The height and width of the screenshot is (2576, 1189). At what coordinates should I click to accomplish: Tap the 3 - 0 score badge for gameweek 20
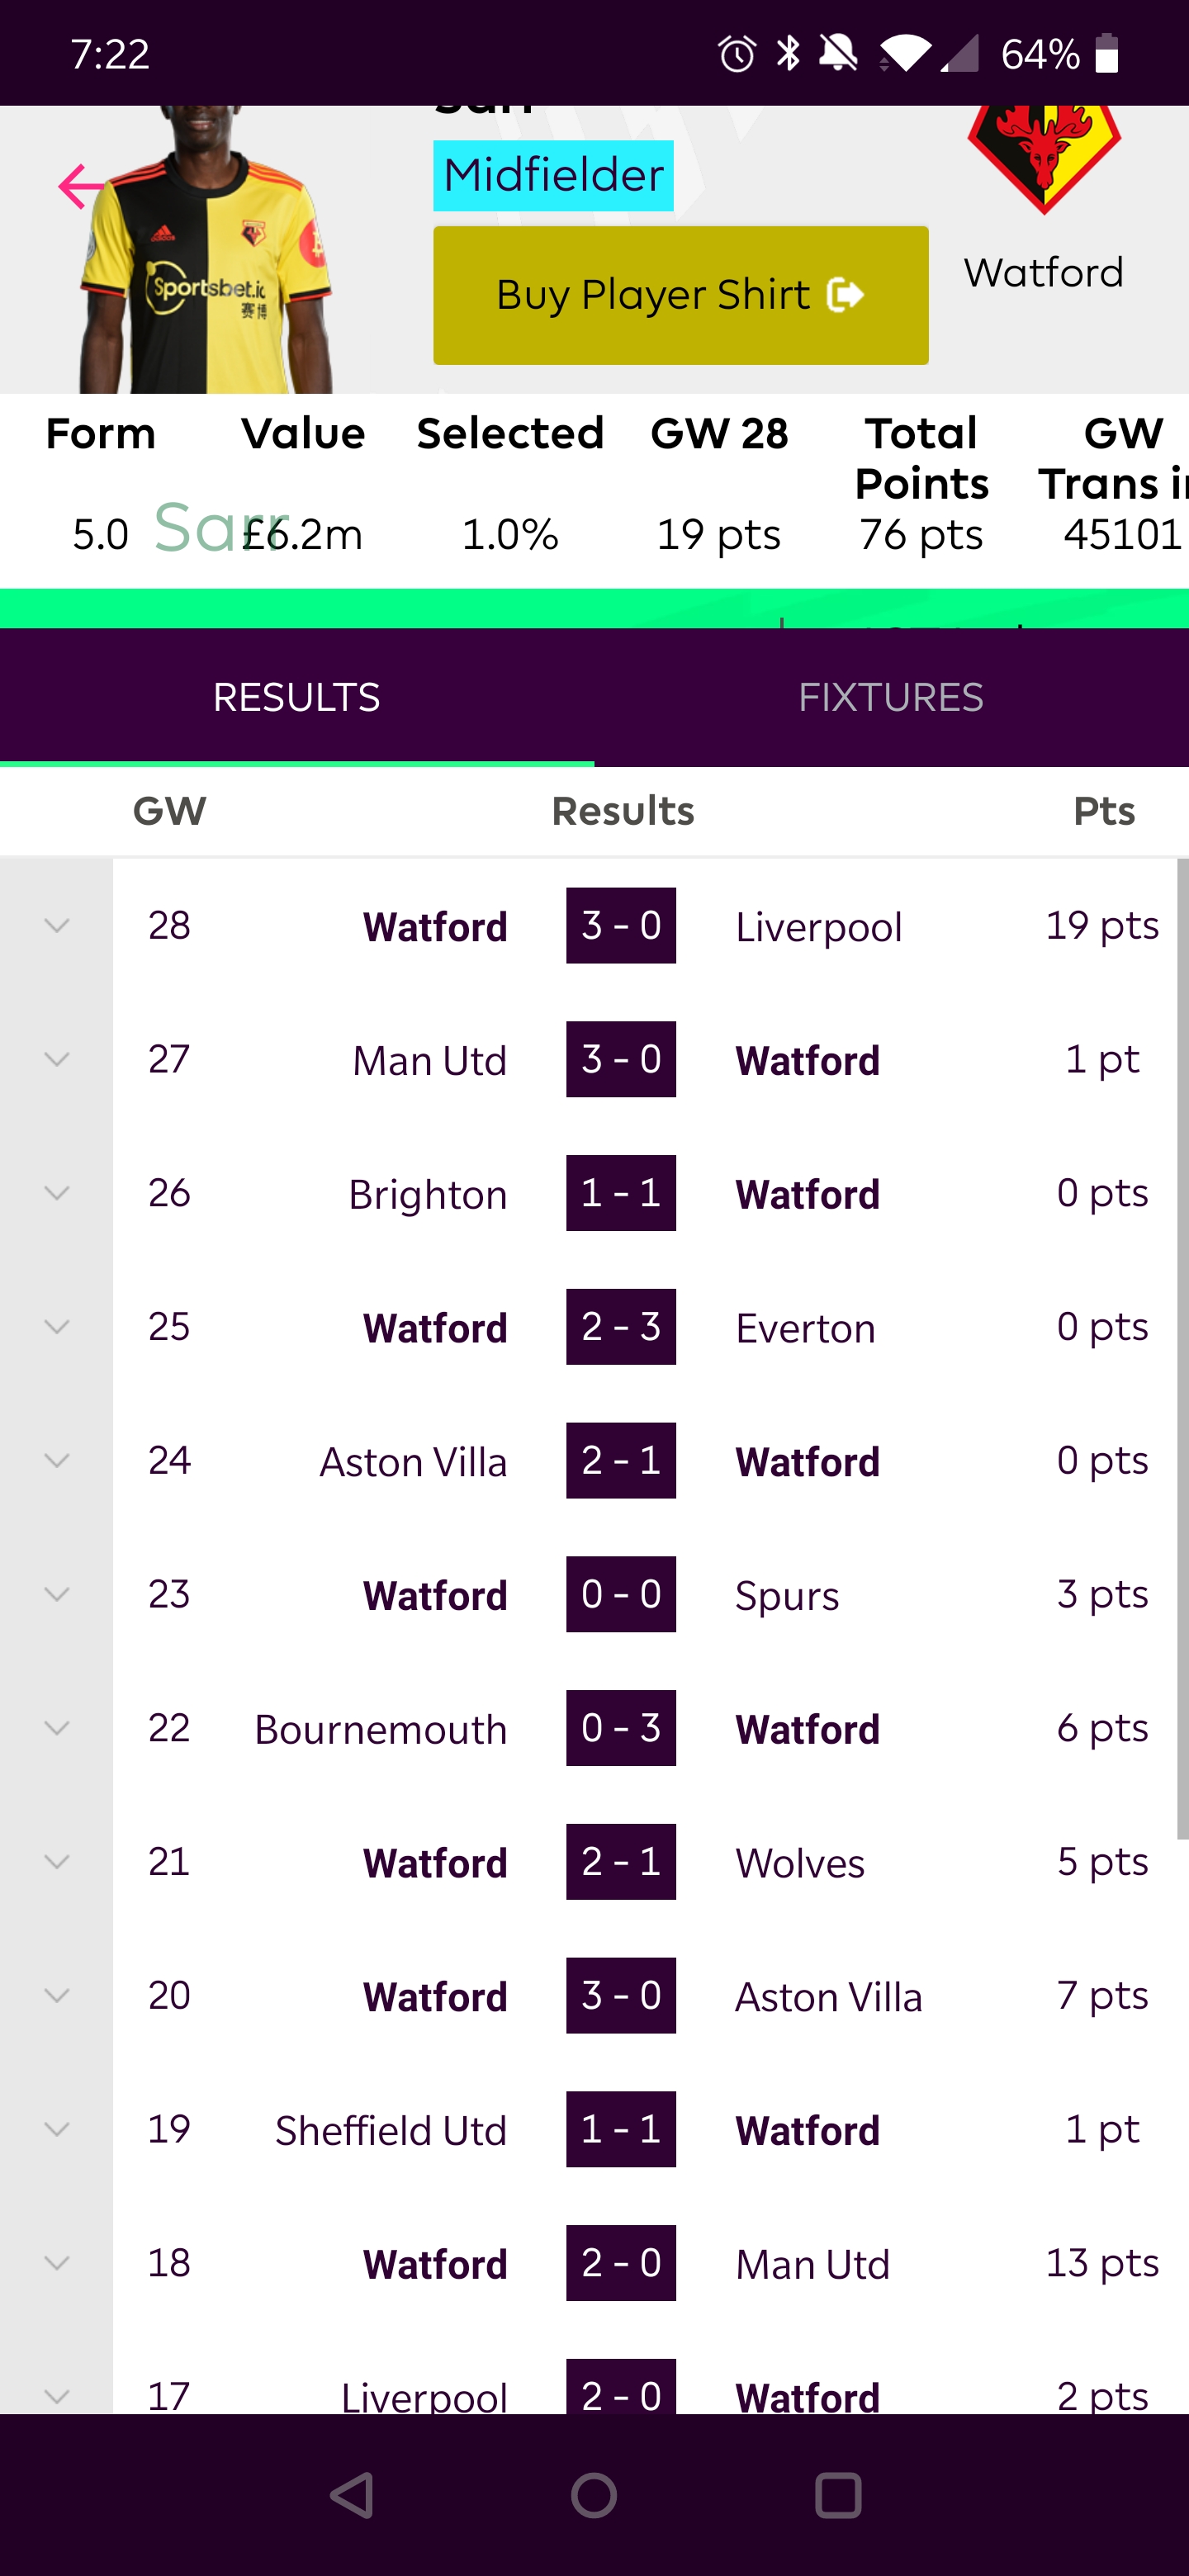click(620, 1996)
